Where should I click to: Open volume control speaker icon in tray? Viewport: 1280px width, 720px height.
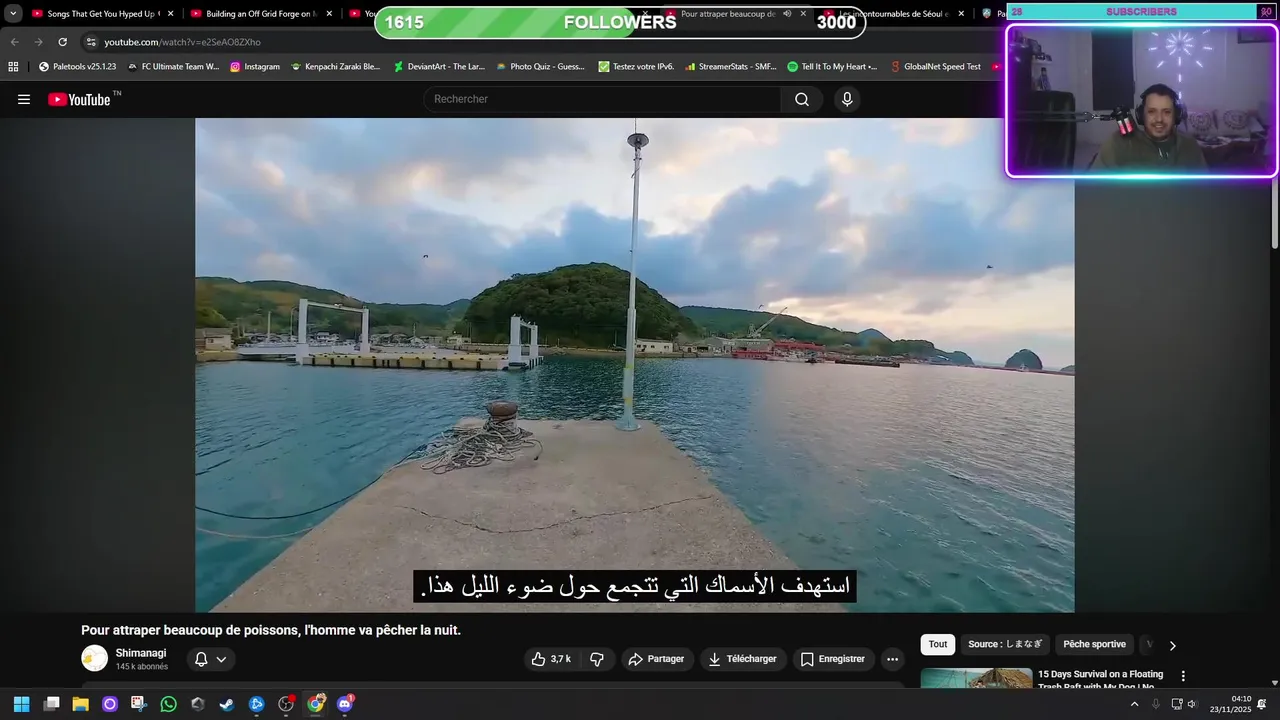[1192, 704]
